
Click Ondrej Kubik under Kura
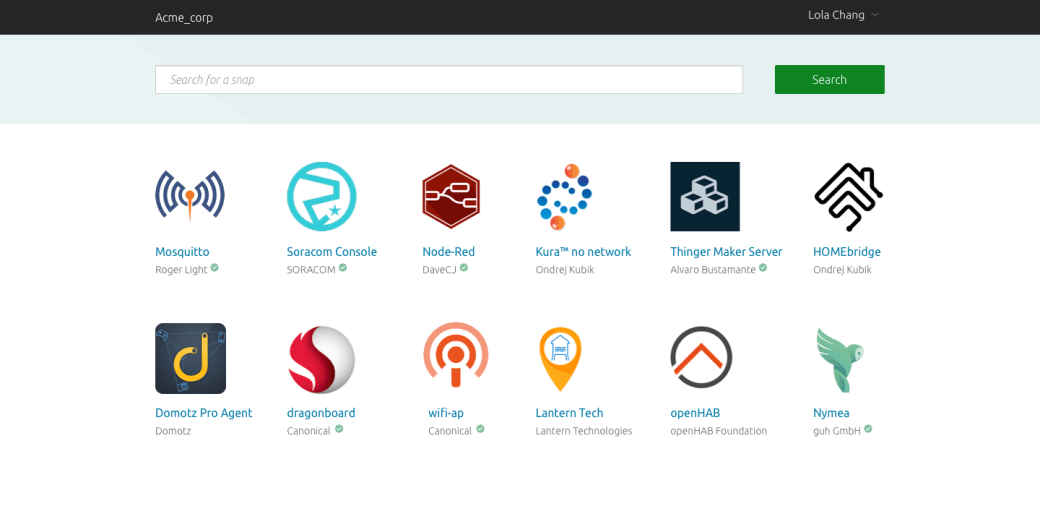565,270
